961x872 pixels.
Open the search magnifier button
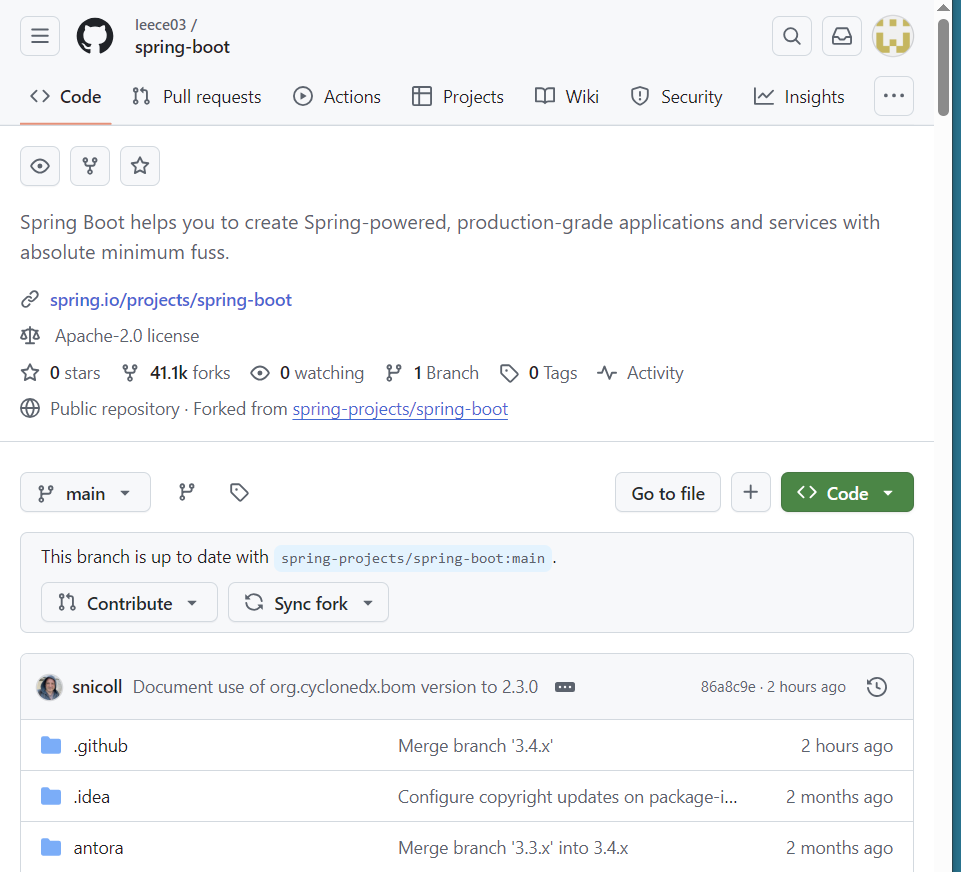(792, 36)
